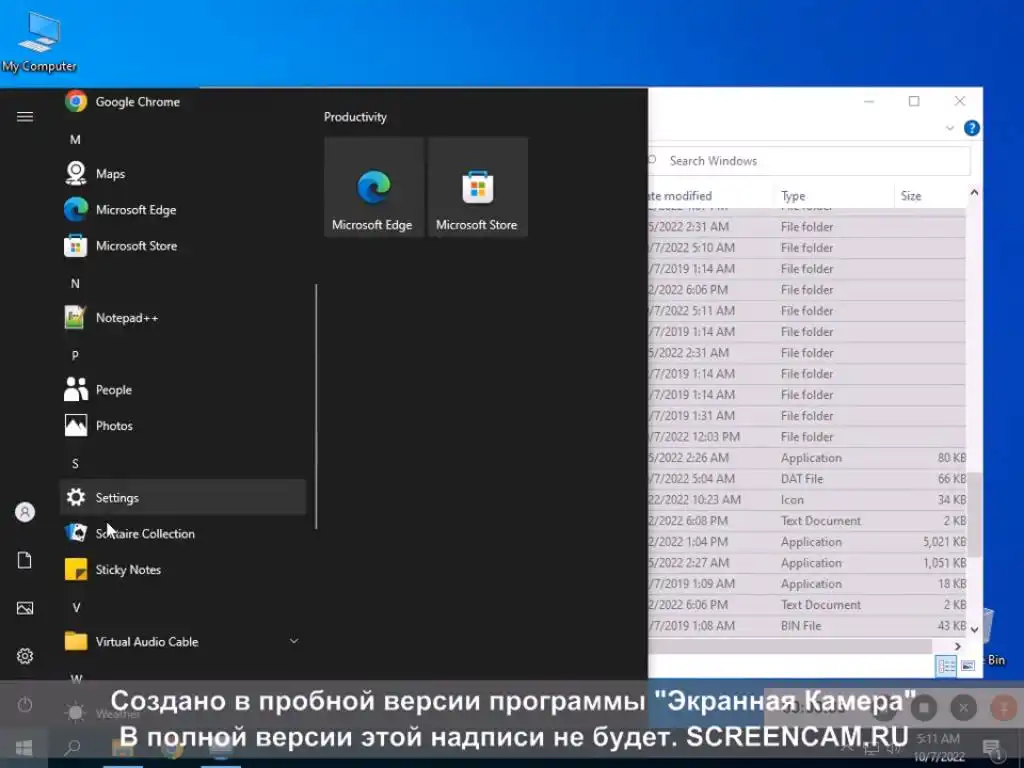Jump to letter P in the app list
This screenshot has width=1024, height=768.
coord(75,355)
